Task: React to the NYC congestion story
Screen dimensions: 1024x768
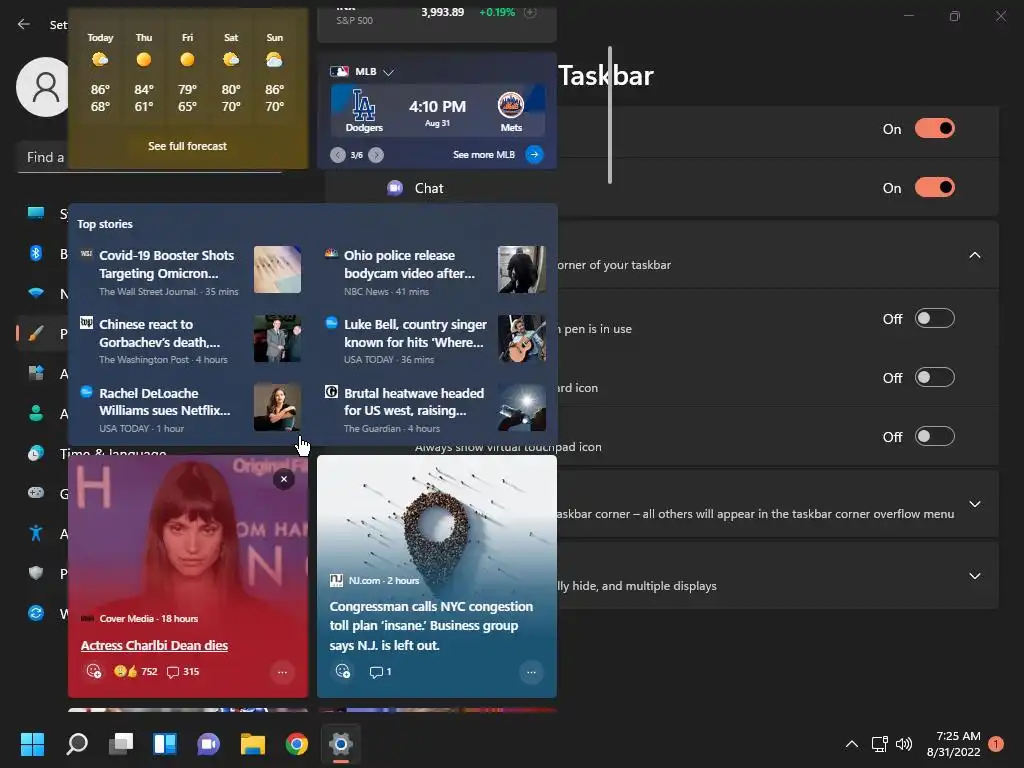Action: coord(343,671)
